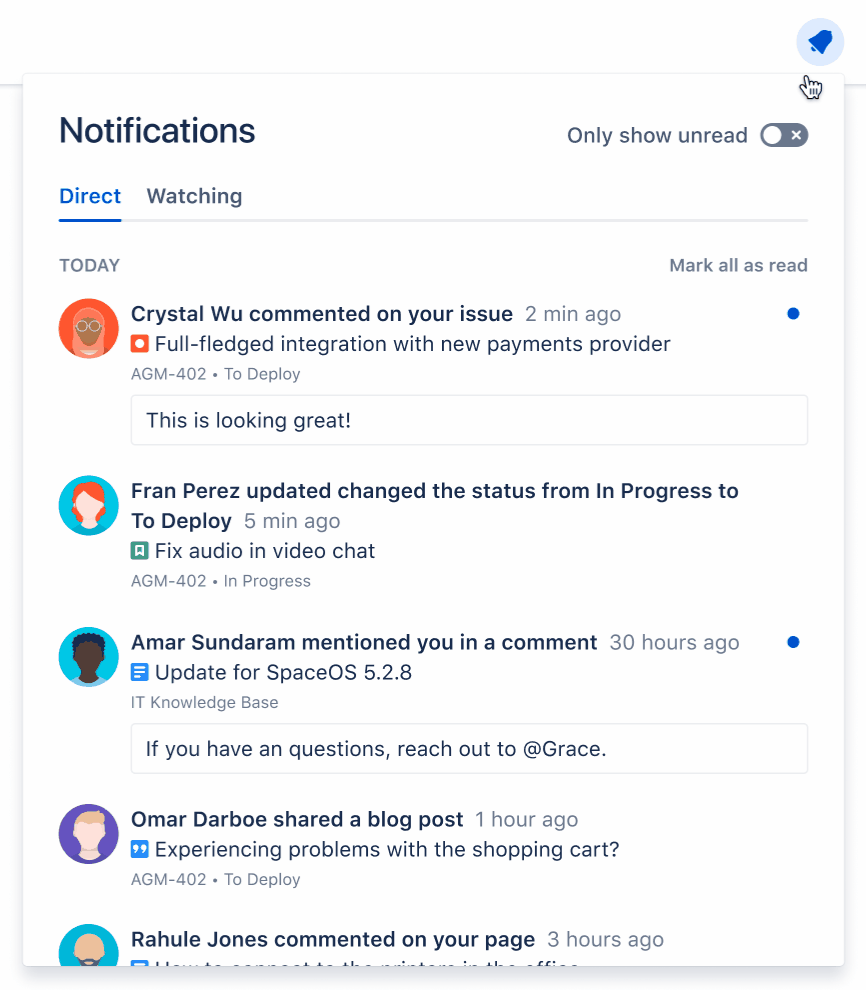Screen dimensions: 866x990
Task: Click Rahule Jones's avatar
Action: 89,946
